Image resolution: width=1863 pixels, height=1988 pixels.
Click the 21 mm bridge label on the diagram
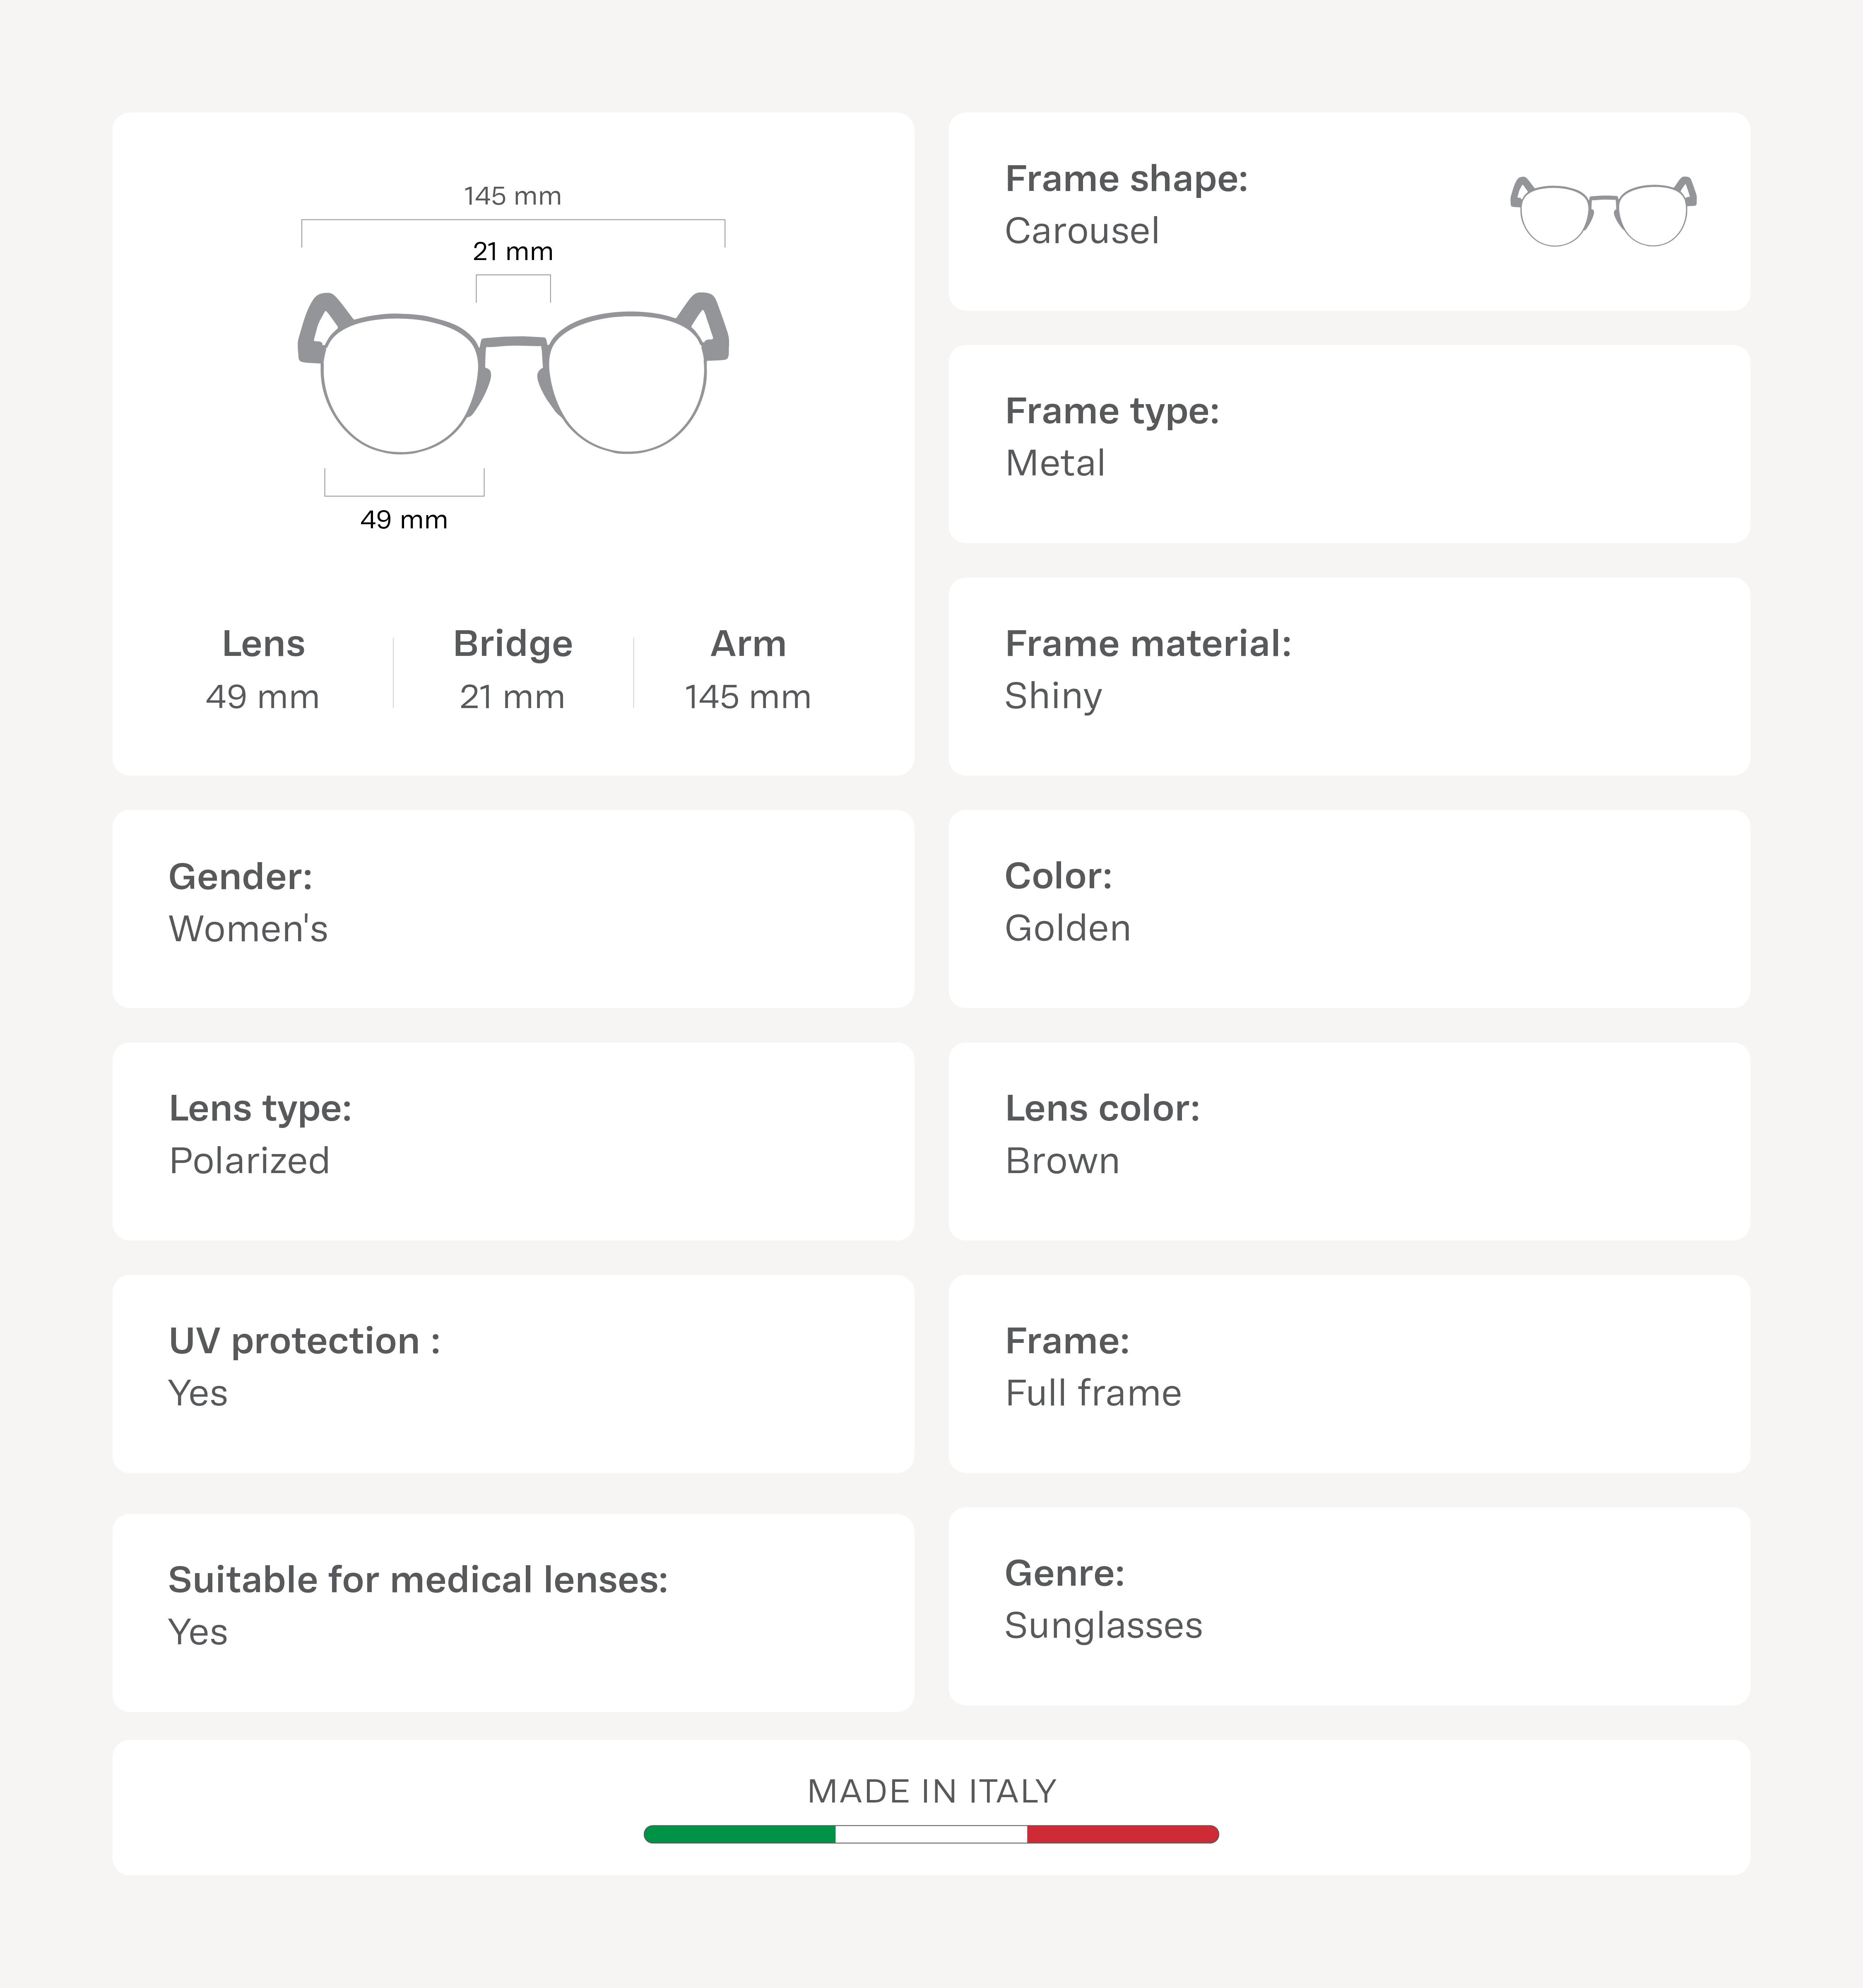pos(512,252)
